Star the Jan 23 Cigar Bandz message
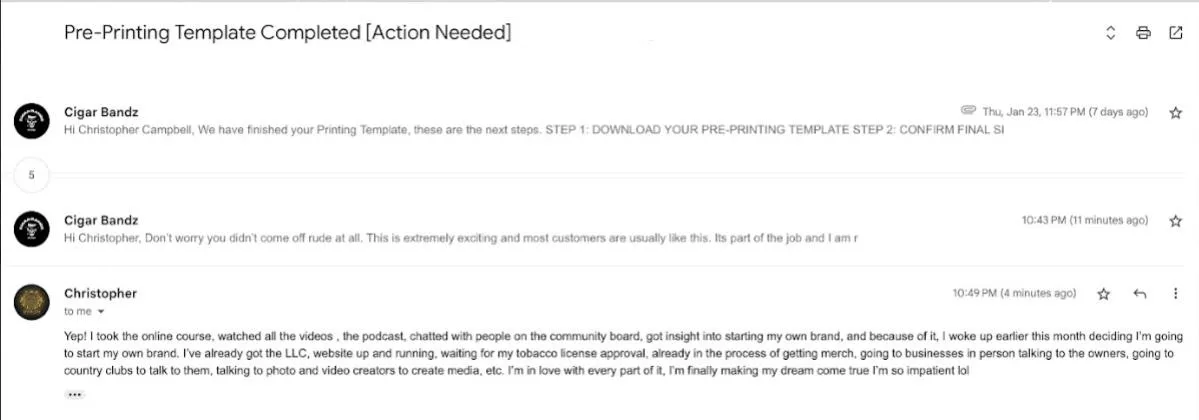Image resolution: width=1199 pixels, height=420 pixels. point(1176,112)
